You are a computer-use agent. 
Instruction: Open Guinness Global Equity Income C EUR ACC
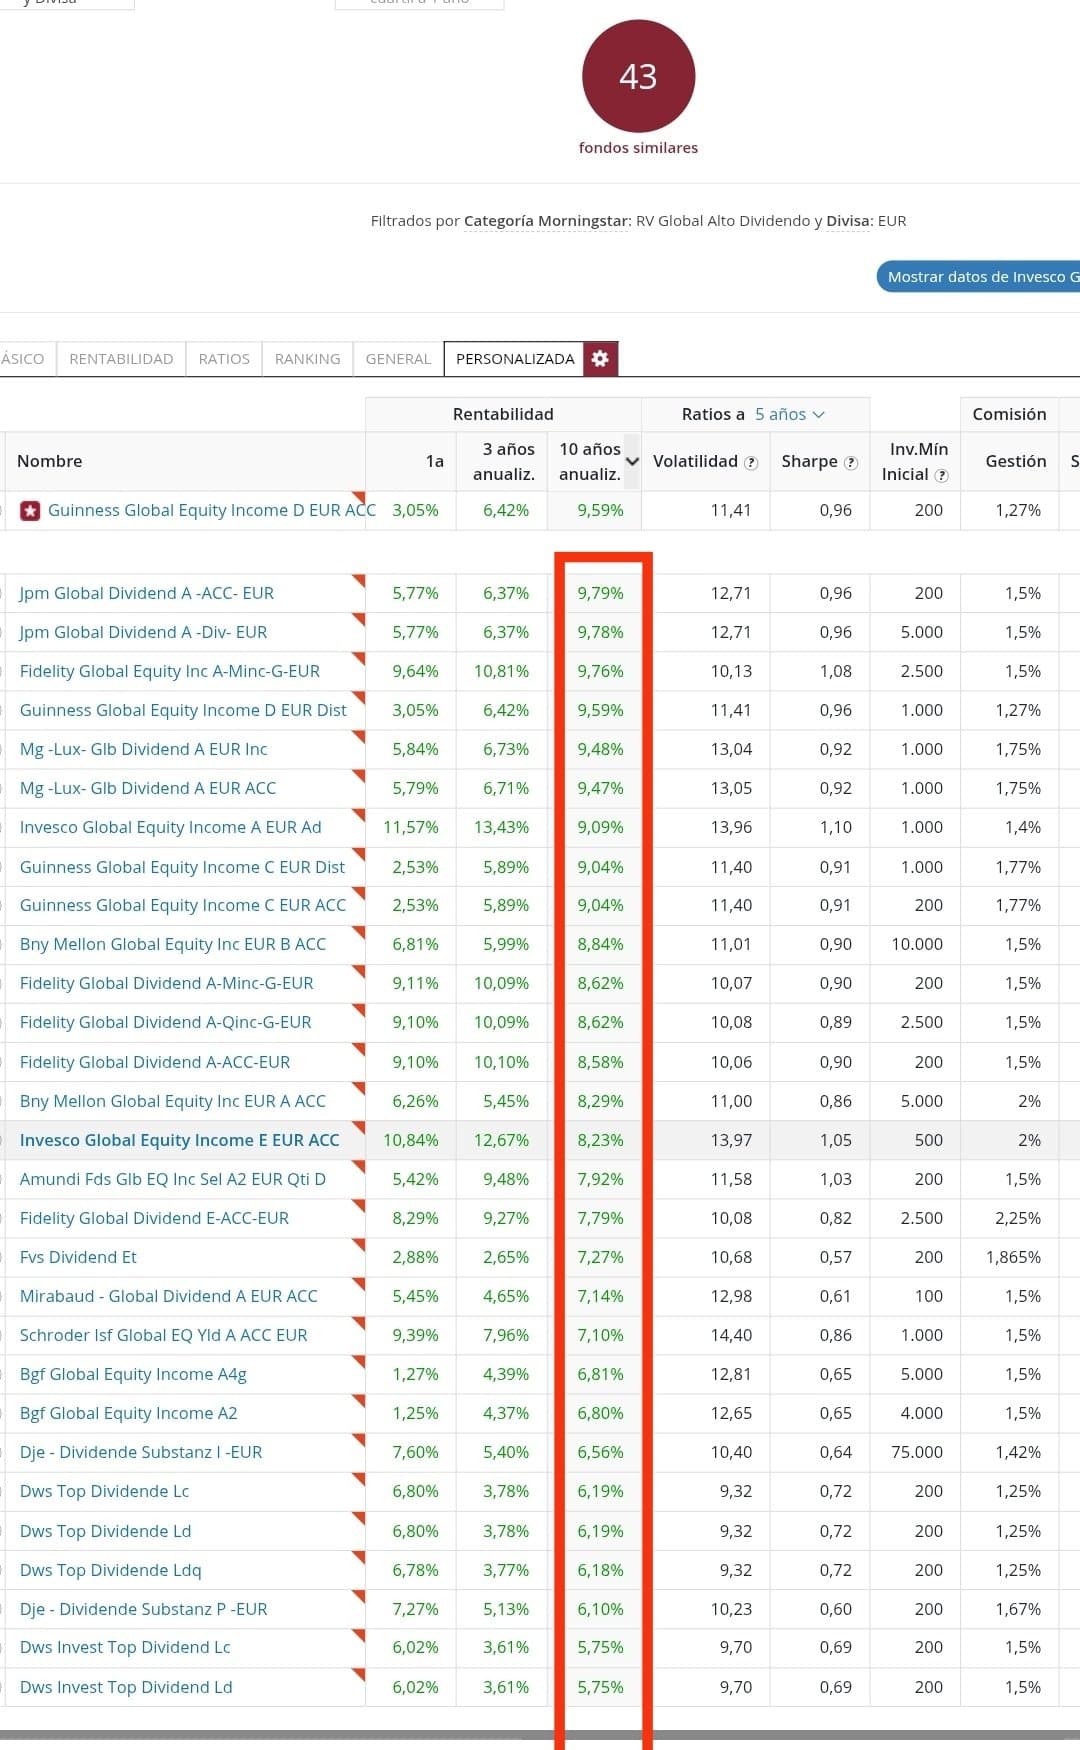(x=183, y=905)
